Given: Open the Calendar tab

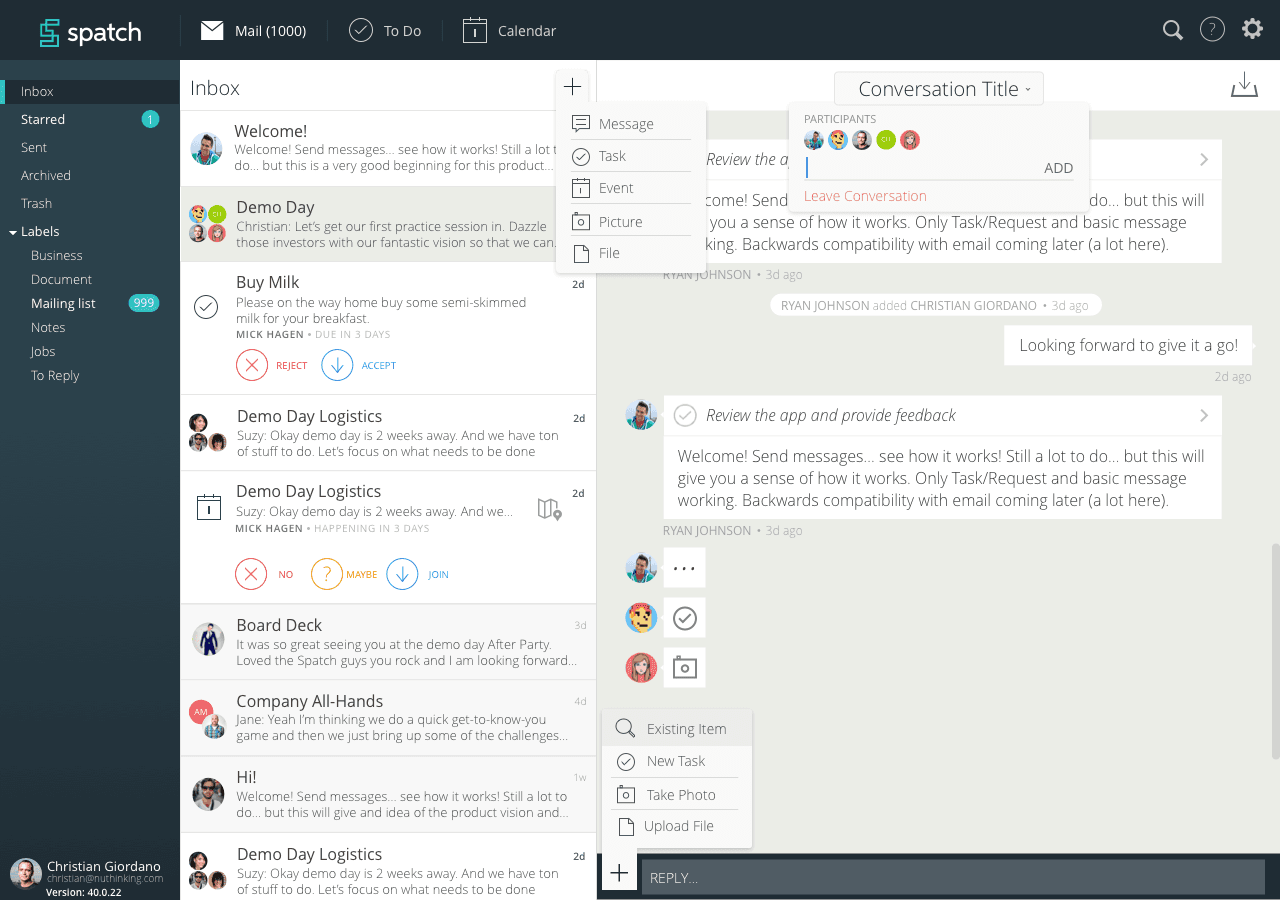Looking at the screenshot, I should (x=509, y=31).
